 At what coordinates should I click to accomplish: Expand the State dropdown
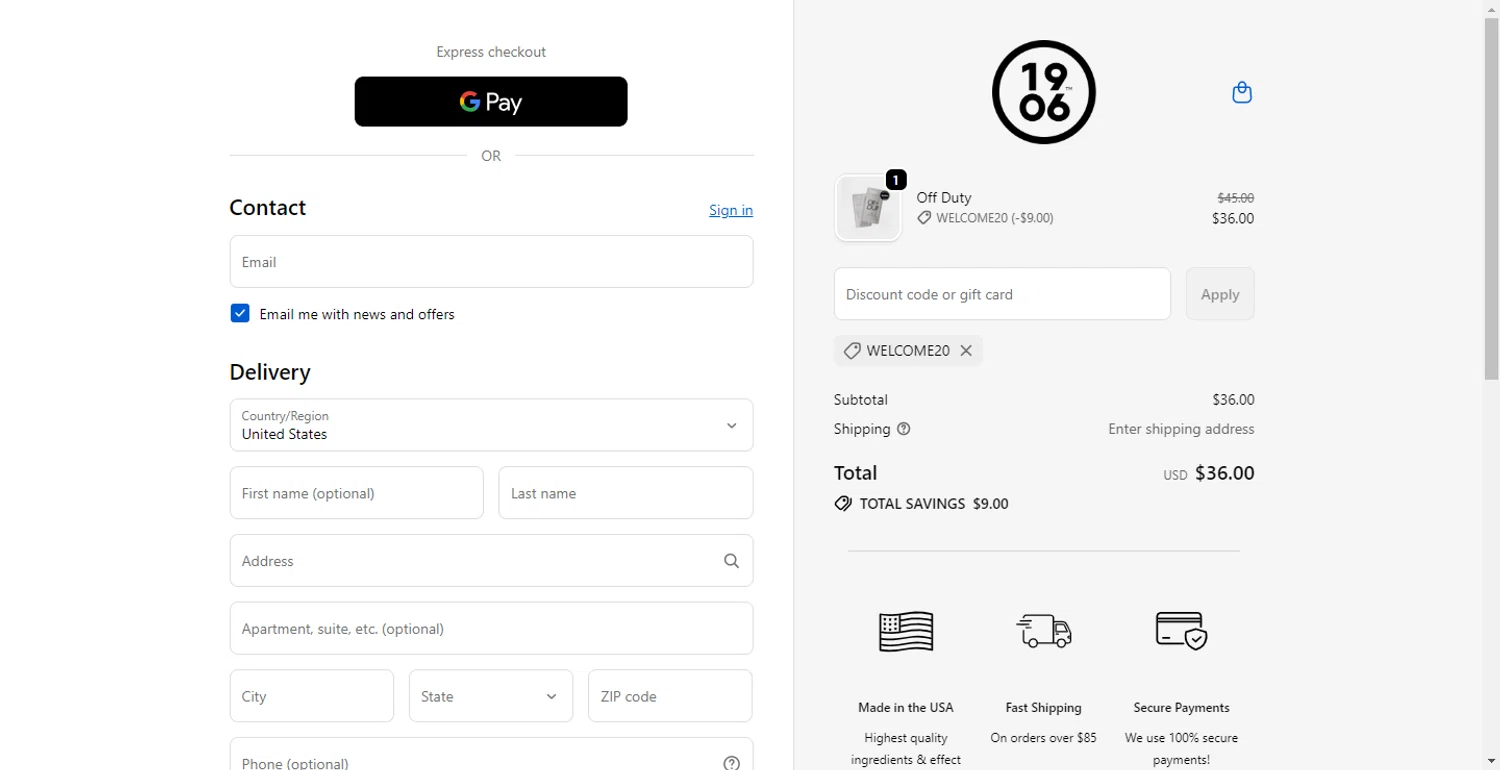pos(491,696)
